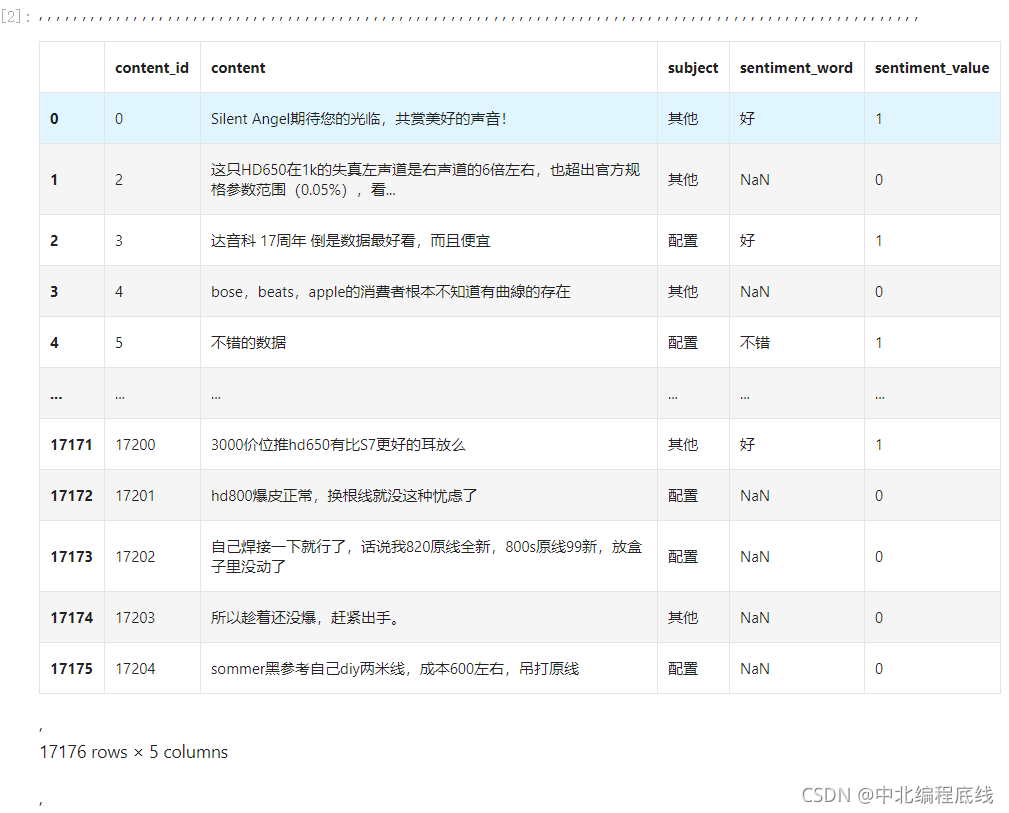The height and width of the screenshot is (813, 1009).
Task: Select row index 17172 label
Action: point(72,496)
